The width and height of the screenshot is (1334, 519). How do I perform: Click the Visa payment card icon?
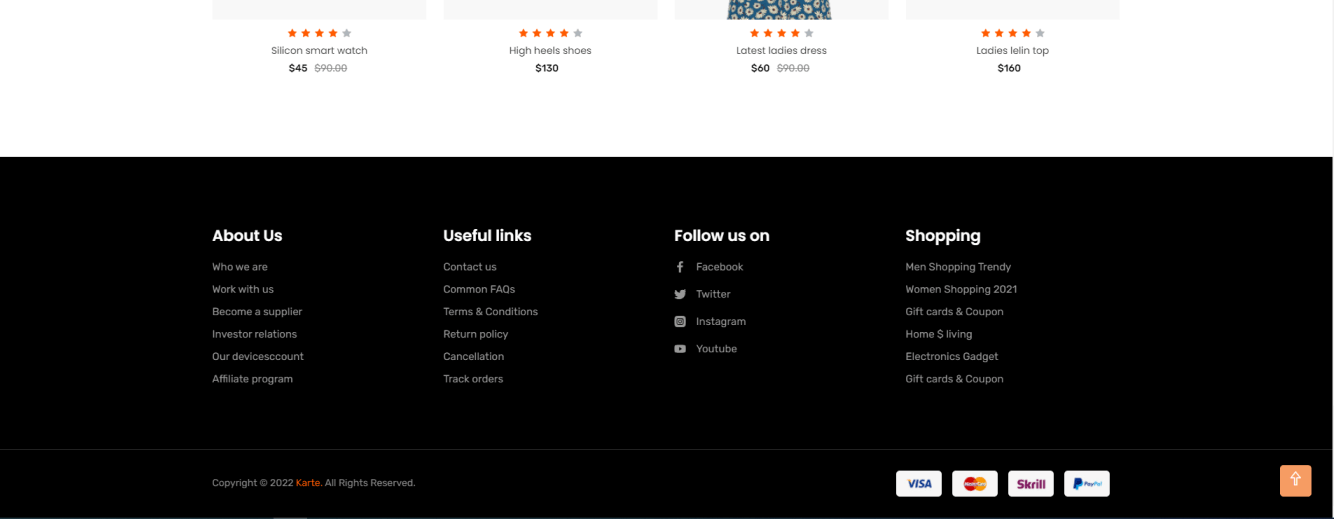(918, 484)
